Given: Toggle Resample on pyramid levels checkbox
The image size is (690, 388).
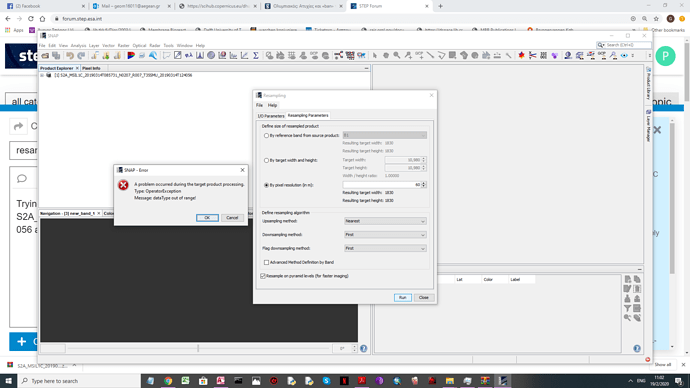Looking at the screenshot, I should [263, 276].
